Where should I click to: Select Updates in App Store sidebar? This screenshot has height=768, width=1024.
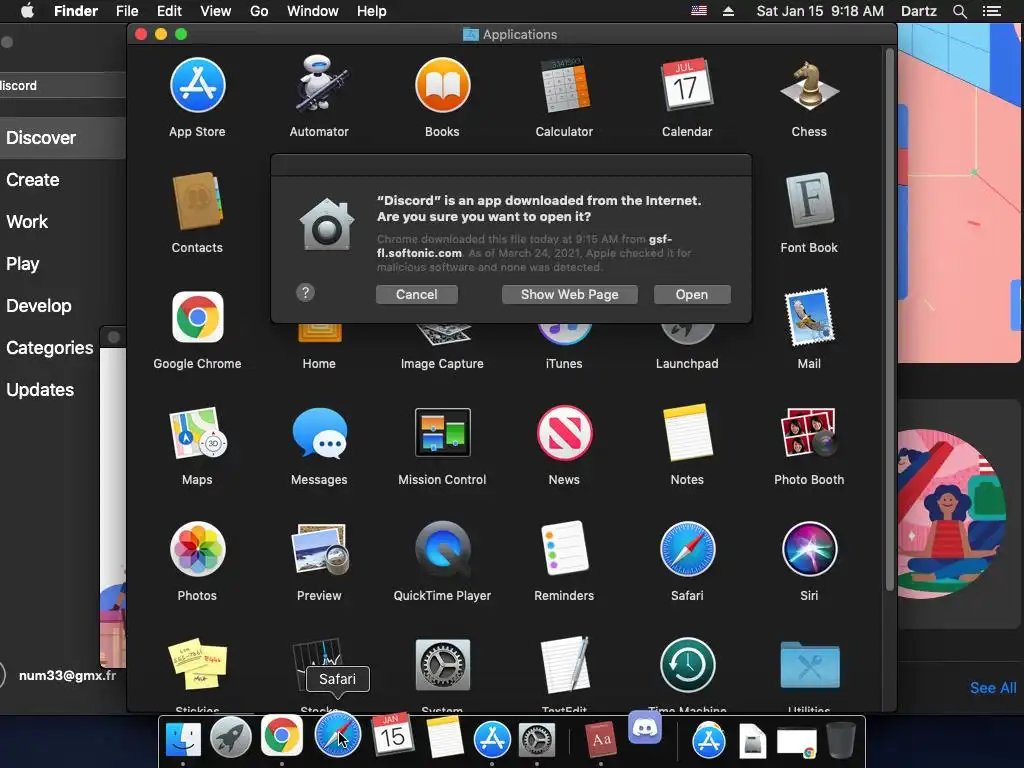pos(50,390)
